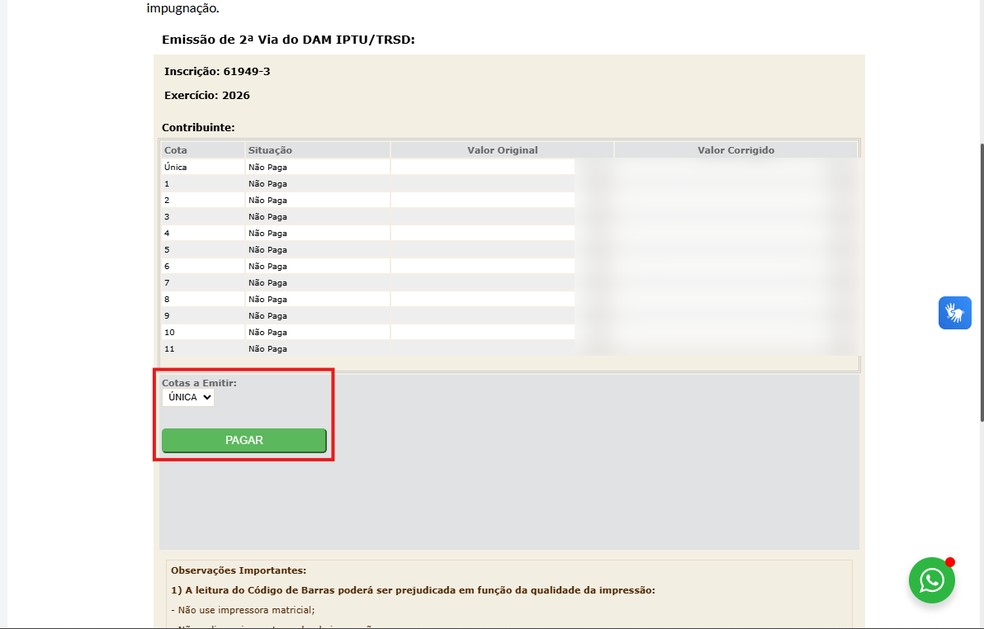Select the 'Única' cota cell
The height and width of the screenshot is (629, 984).
click(x=202, y=167)
